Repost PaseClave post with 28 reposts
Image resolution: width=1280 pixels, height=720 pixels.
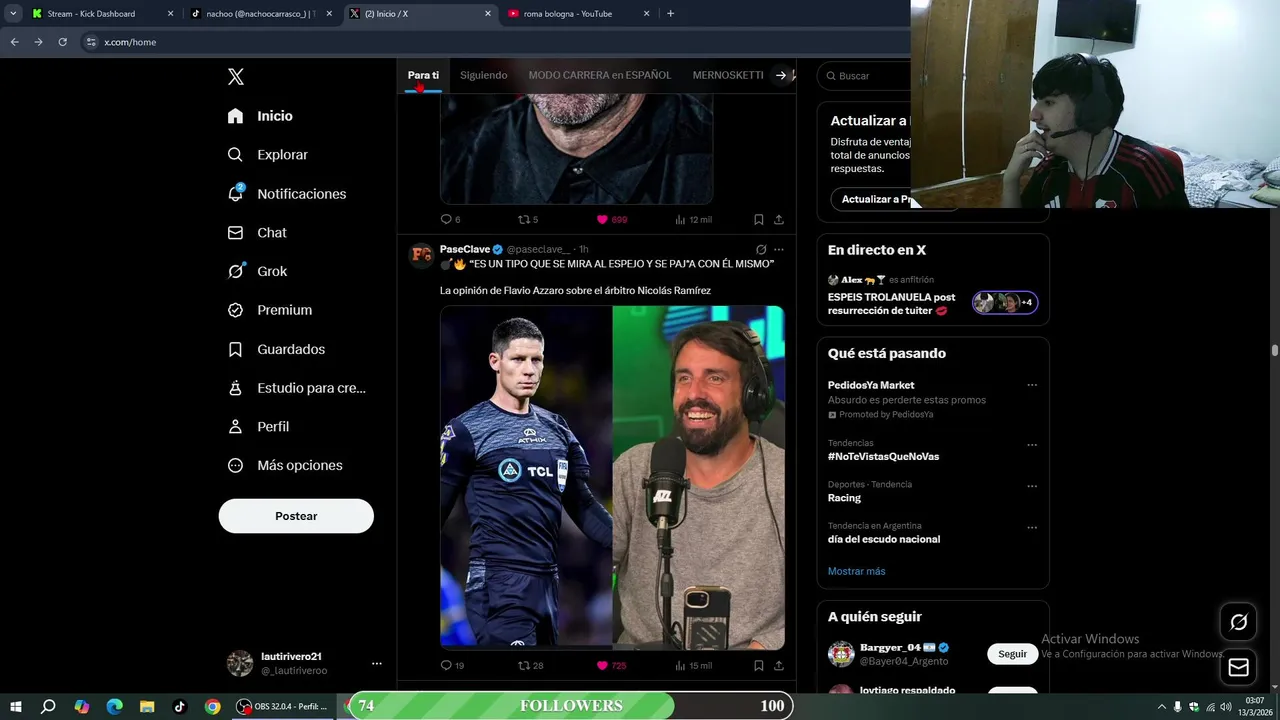(x=531, y=665)
